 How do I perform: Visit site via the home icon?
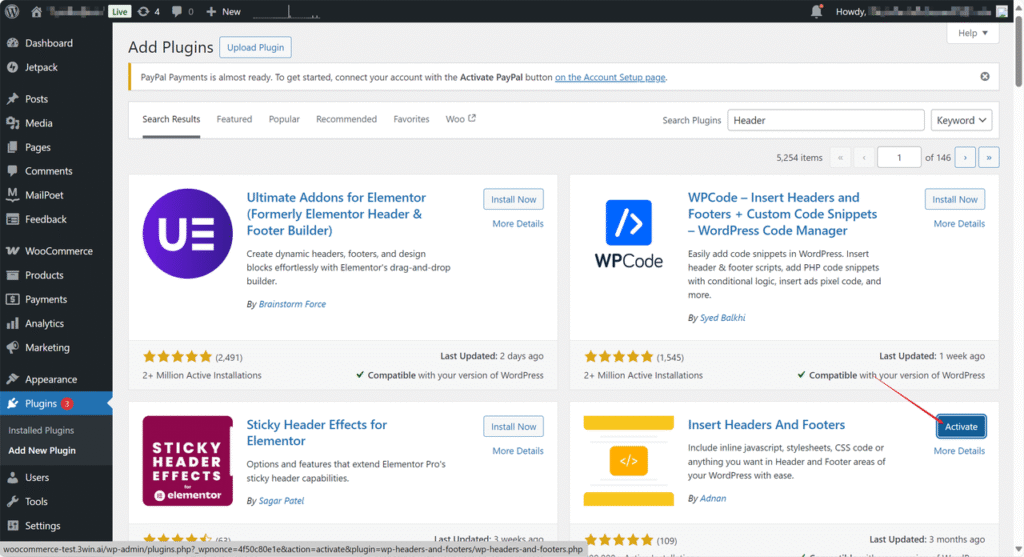tap(37, 12)
